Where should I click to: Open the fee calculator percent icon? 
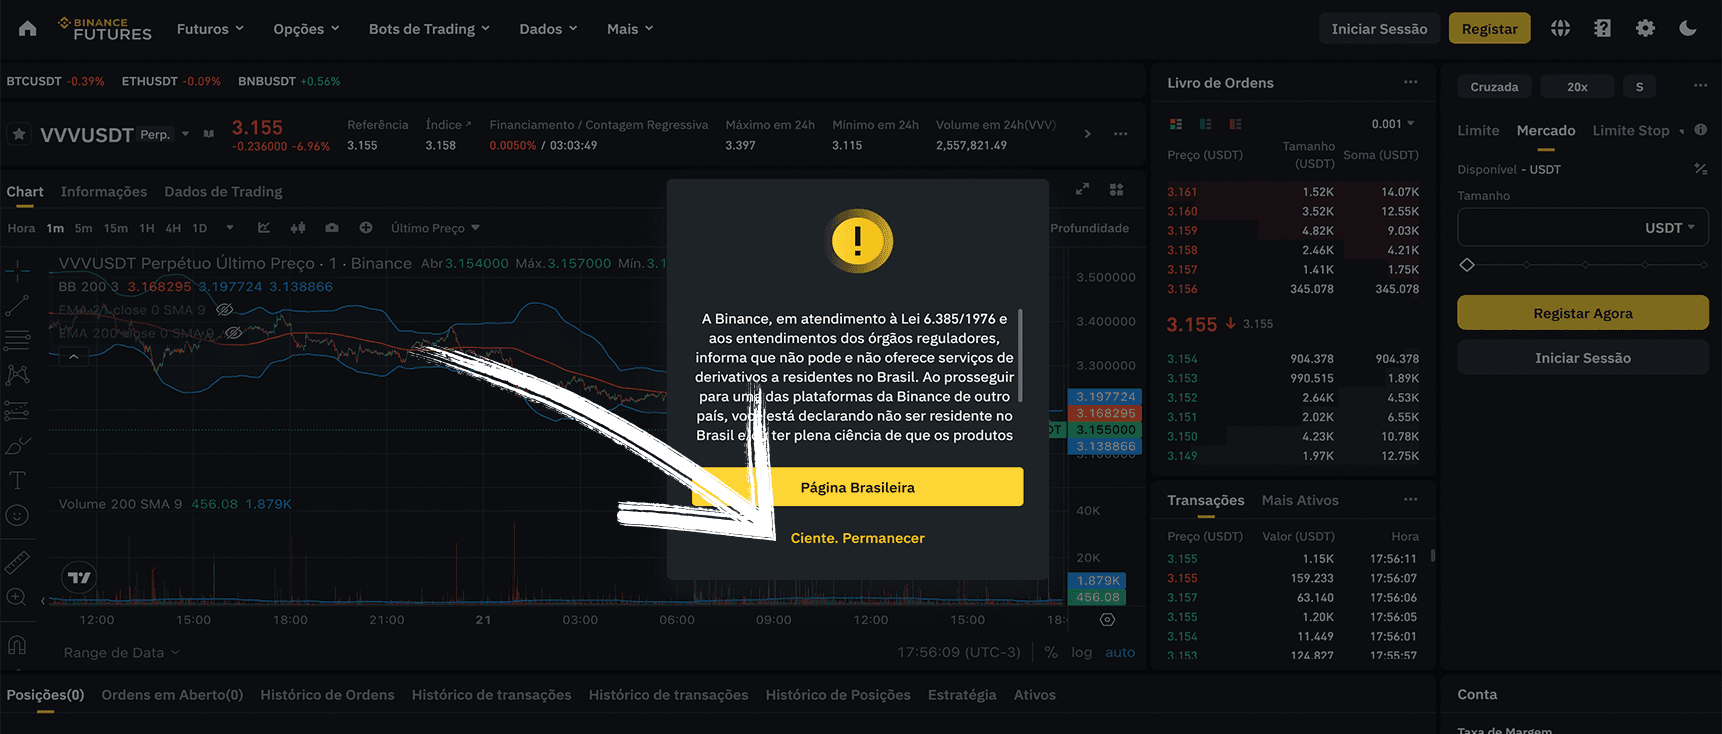tap(1700, 169)
